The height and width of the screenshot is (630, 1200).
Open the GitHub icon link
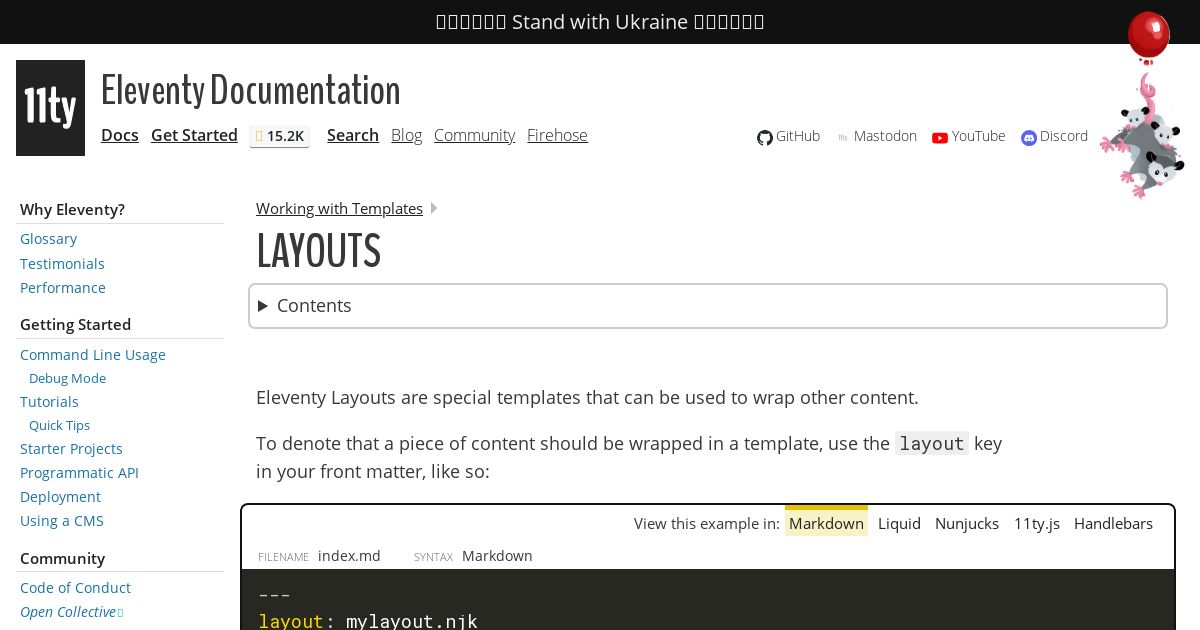(x=765, y=137)
